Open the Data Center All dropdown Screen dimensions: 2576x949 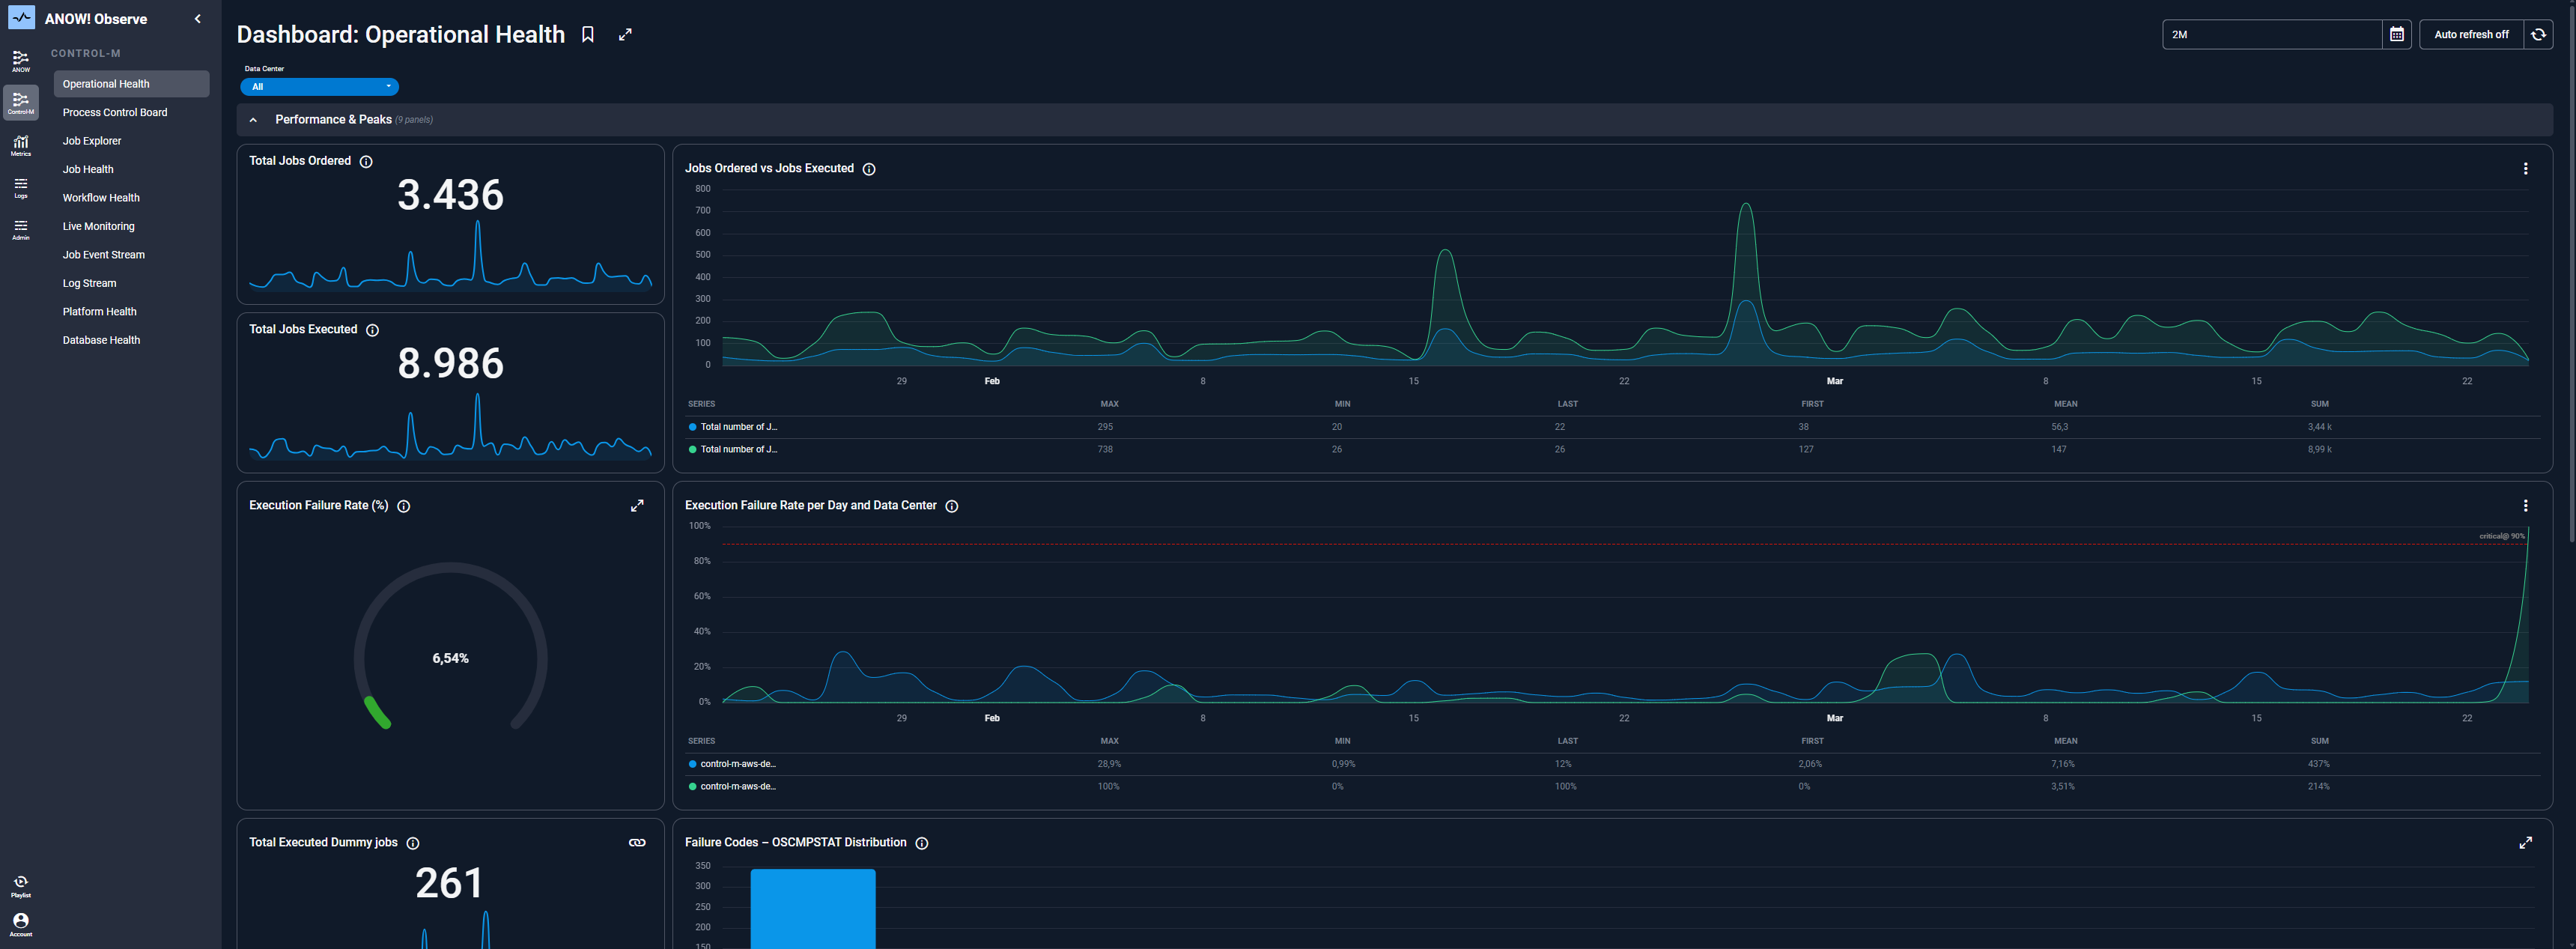tap(320, 87)
